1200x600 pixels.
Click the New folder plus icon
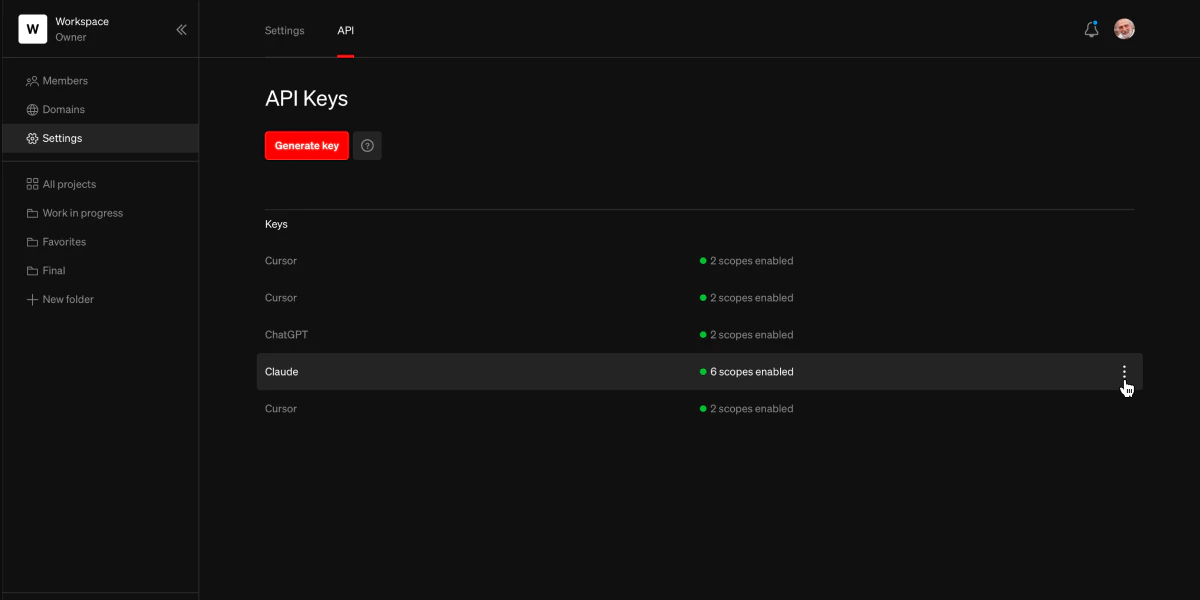tap(32, 300)
